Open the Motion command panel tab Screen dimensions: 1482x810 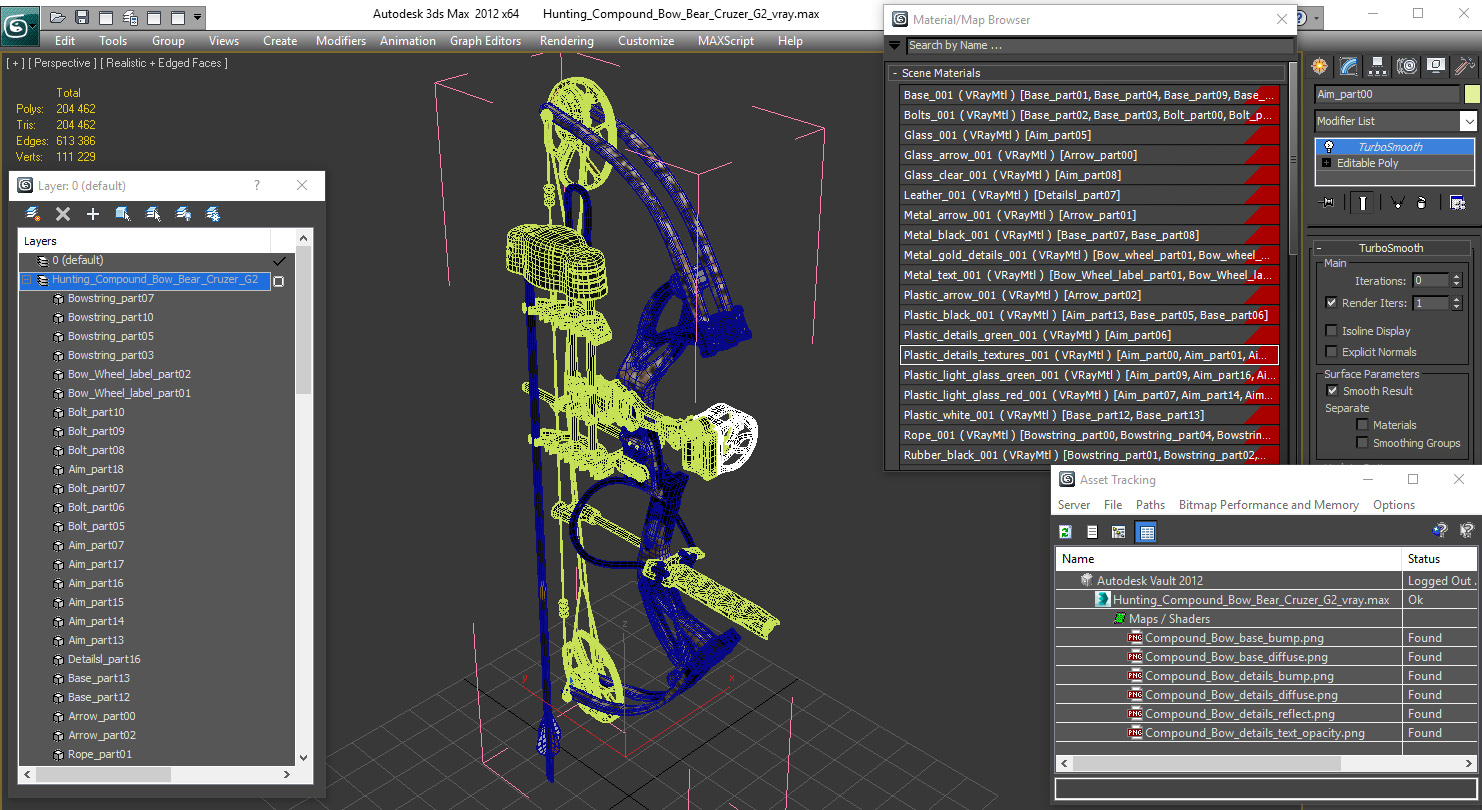pyautogui.click(x=1407, y=66)
